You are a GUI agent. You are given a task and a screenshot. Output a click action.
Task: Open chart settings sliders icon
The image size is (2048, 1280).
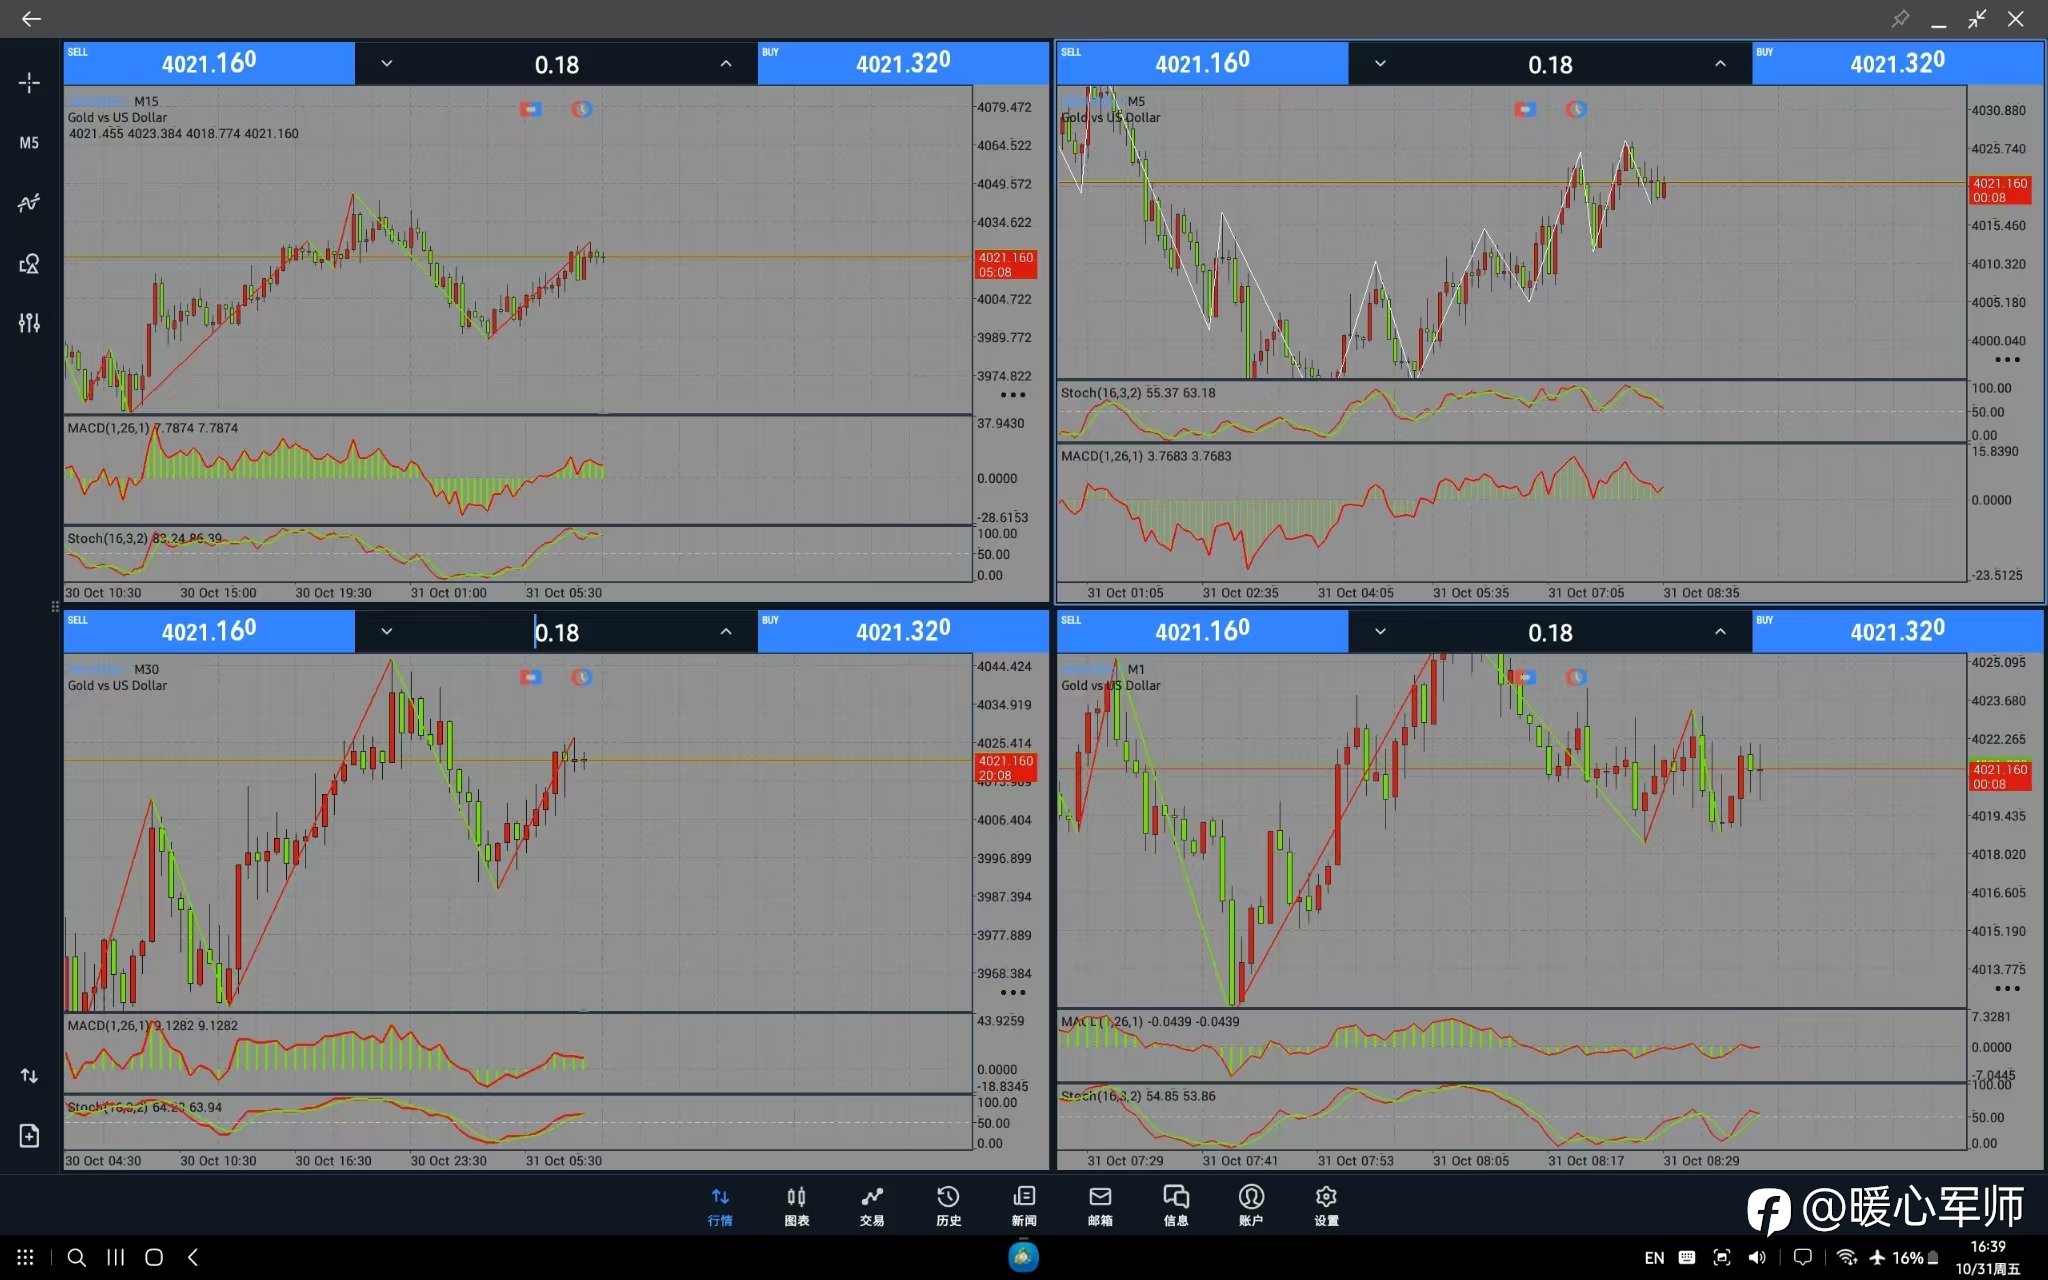coord(29,322)
